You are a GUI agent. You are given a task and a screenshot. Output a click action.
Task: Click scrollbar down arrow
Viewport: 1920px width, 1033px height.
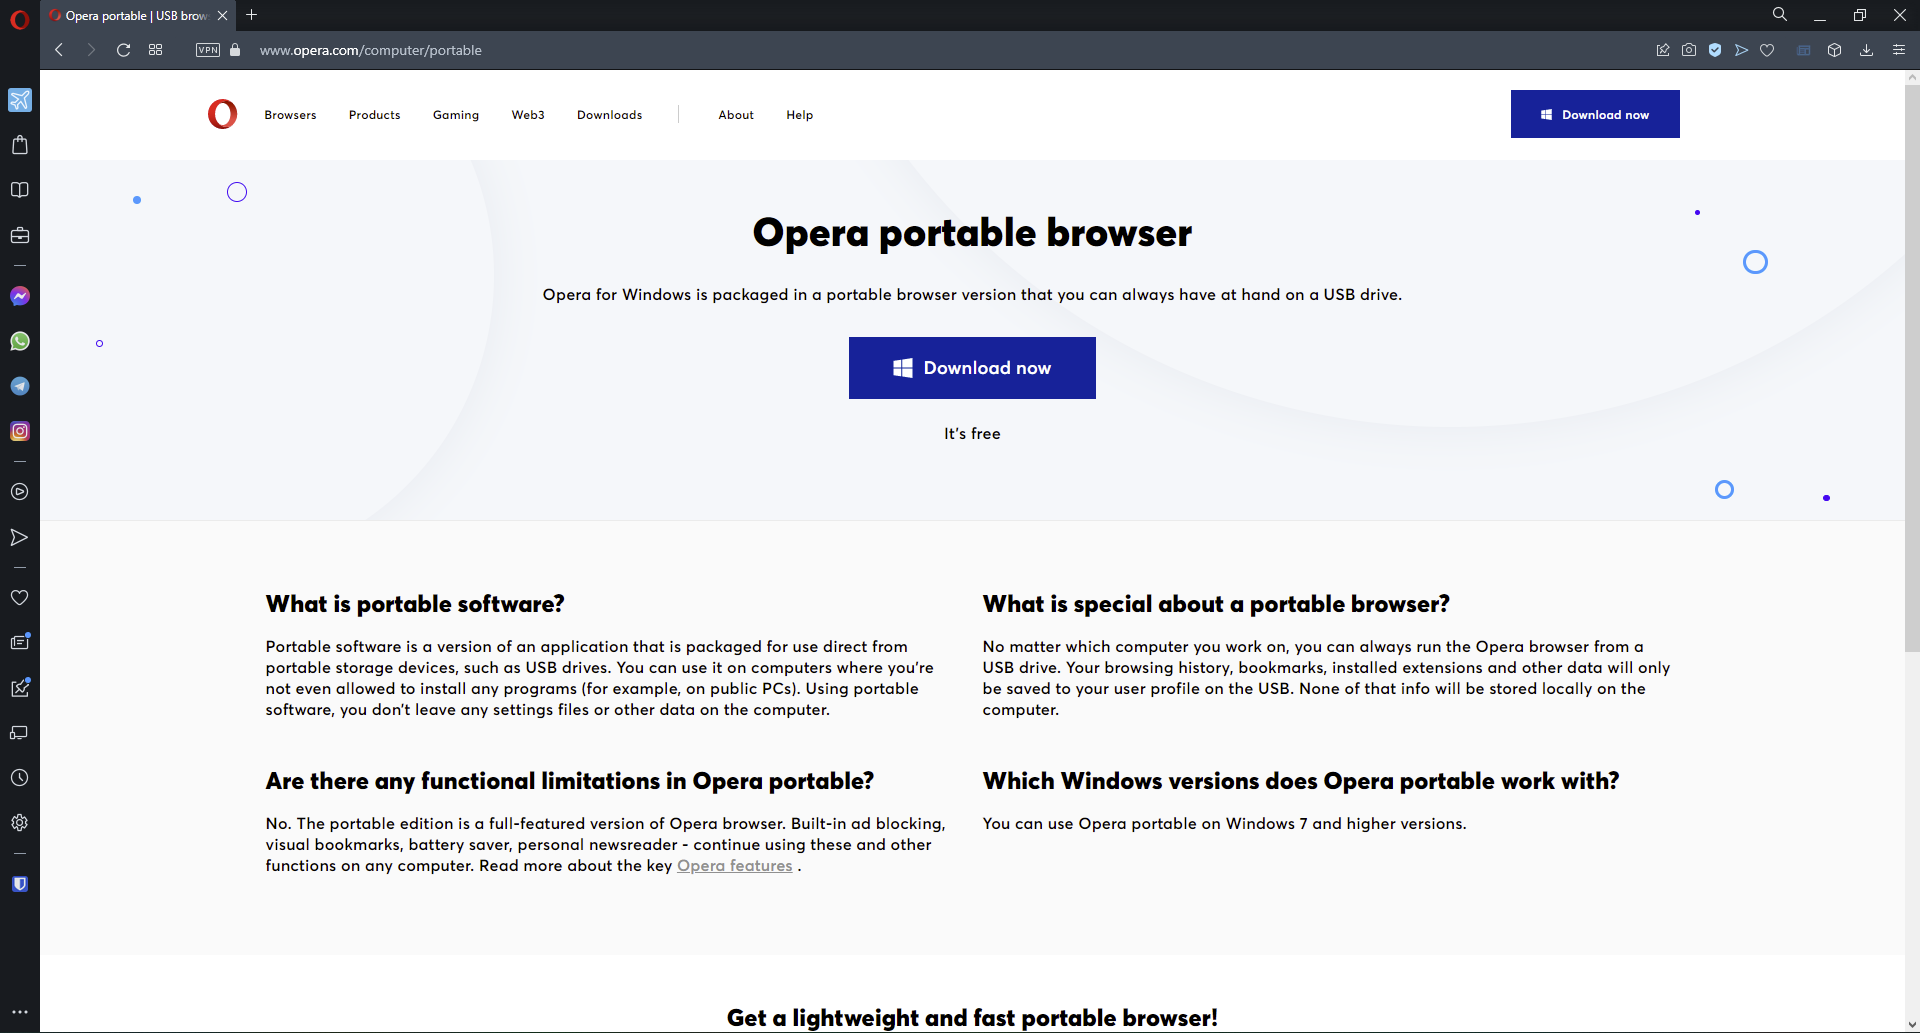tap(1912, 1024)
